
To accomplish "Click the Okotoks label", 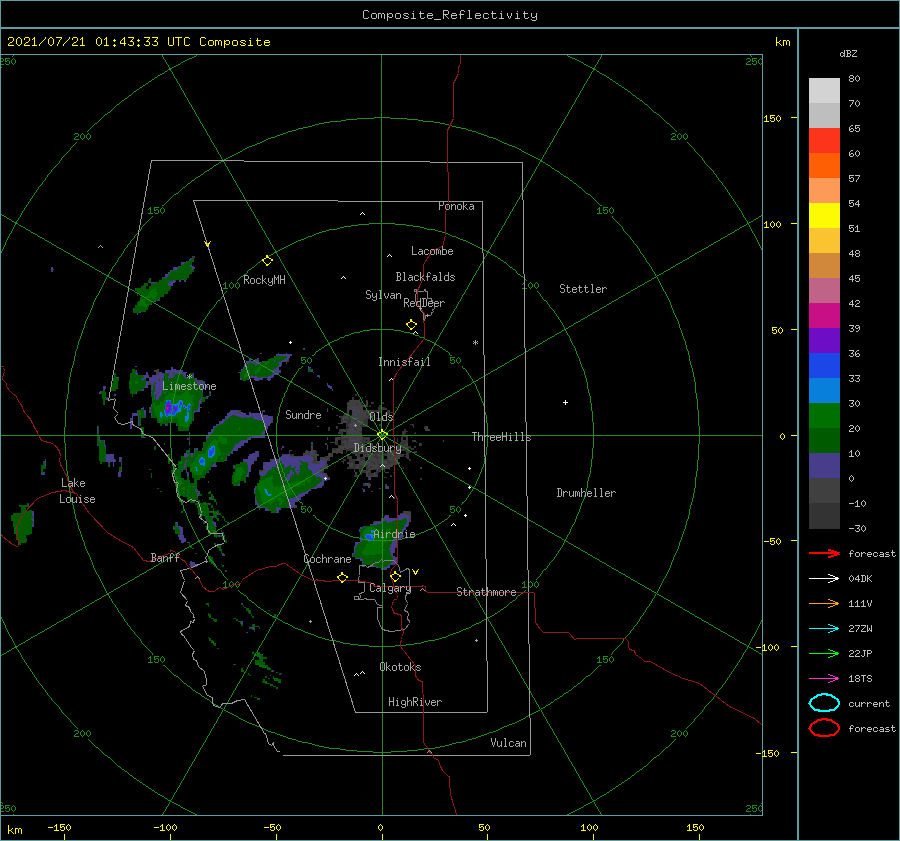I will 400,666.
